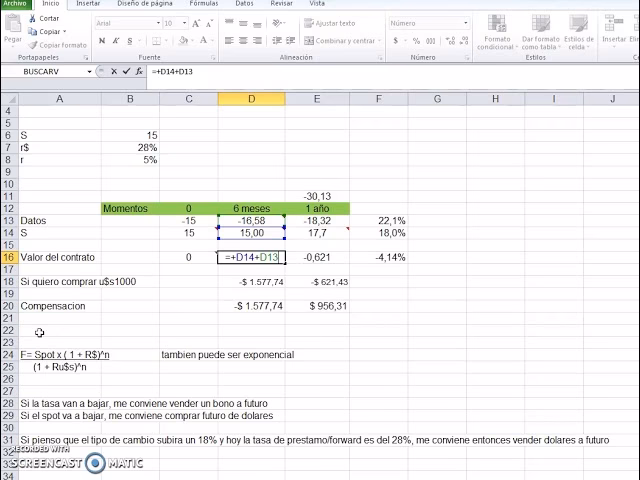Expand the Name Box dropdown arrow
Screen dimensions: 640x480
[90, 72]
